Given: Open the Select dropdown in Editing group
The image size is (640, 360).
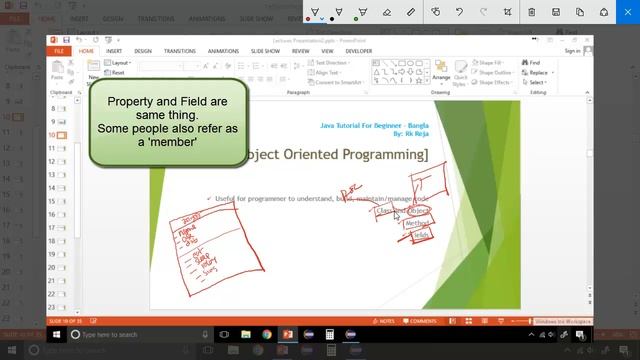Looking at the screenshot, I should [x=535, y=82].
